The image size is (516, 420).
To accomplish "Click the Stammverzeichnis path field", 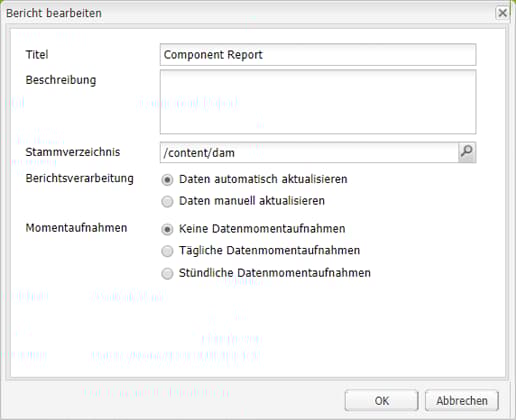I will [309, 153].
